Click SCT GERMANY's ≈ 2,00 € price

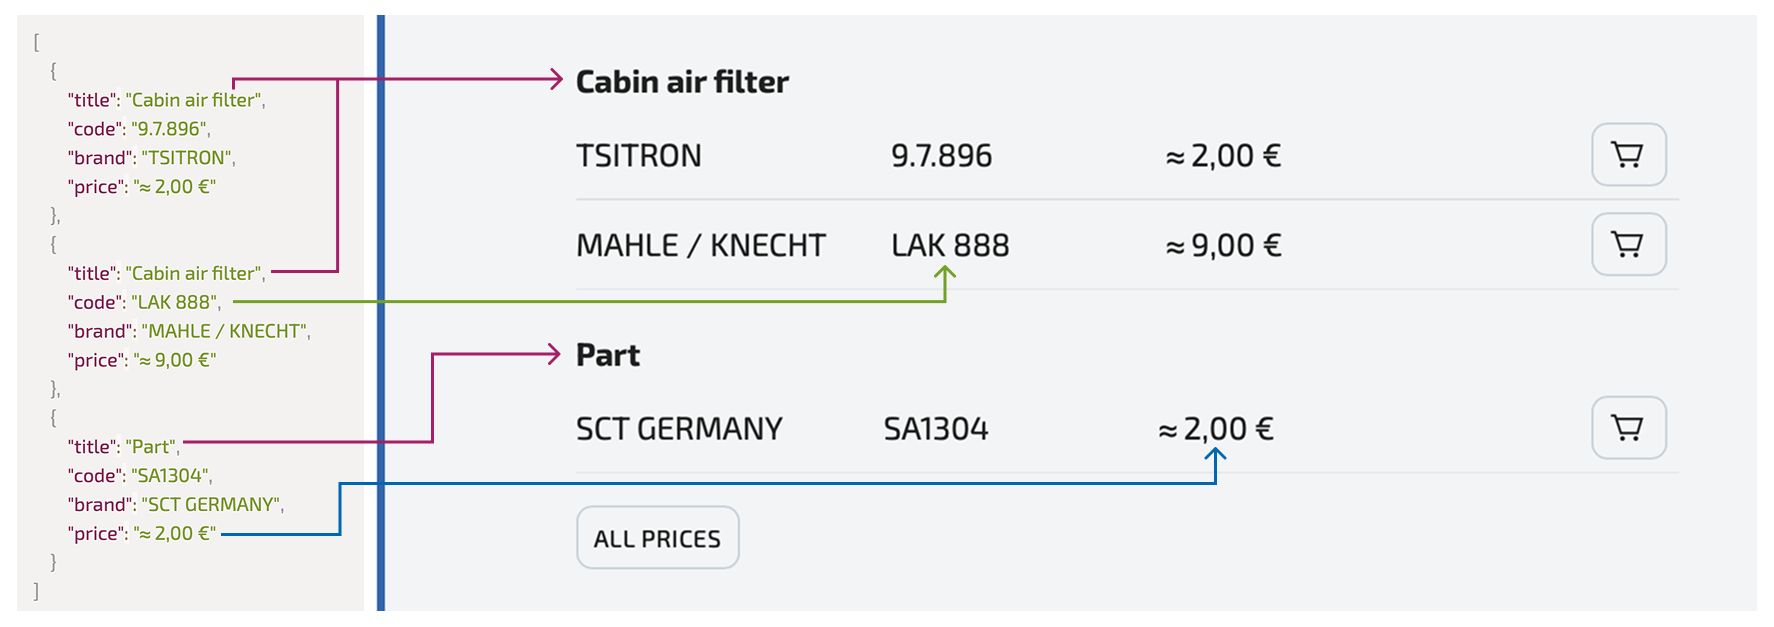coord(1215,429)
